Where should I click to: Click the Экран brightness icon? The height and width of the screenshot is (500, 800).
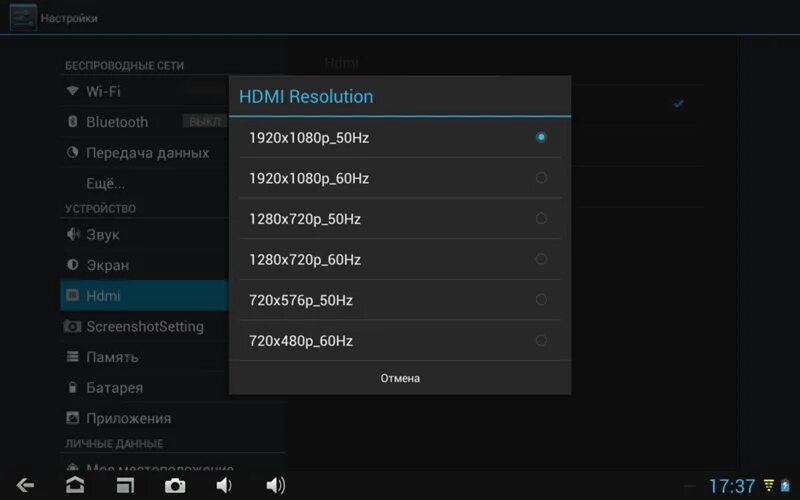[72, 264]
